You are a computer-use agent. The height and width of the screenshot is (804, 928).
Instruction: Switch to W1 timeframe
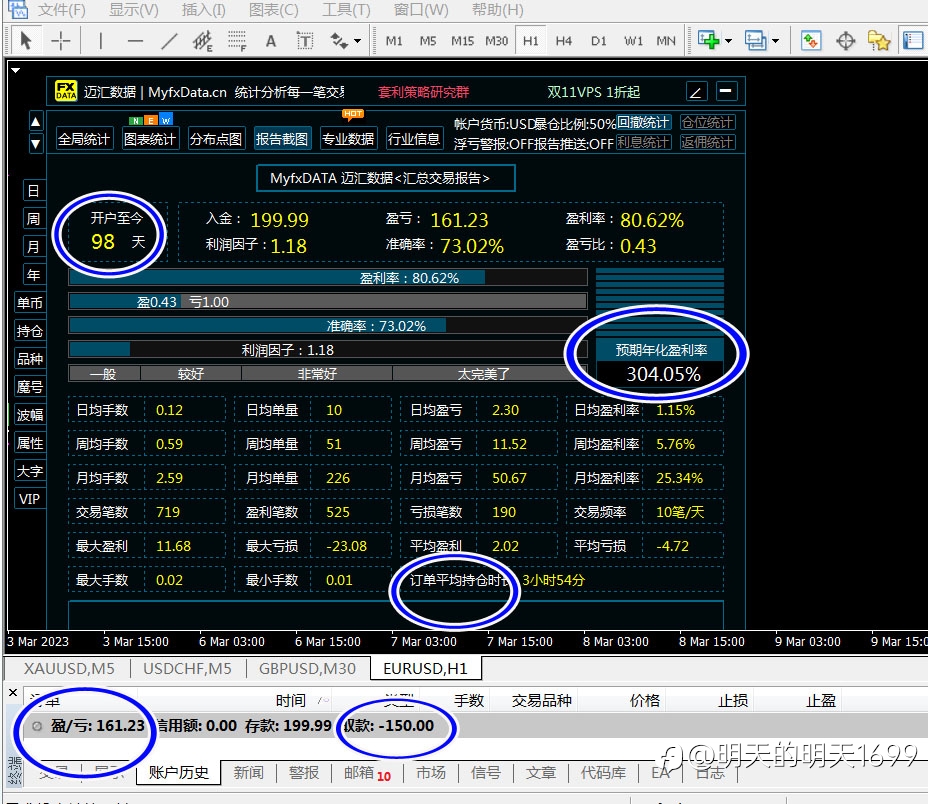pos(633,41)
